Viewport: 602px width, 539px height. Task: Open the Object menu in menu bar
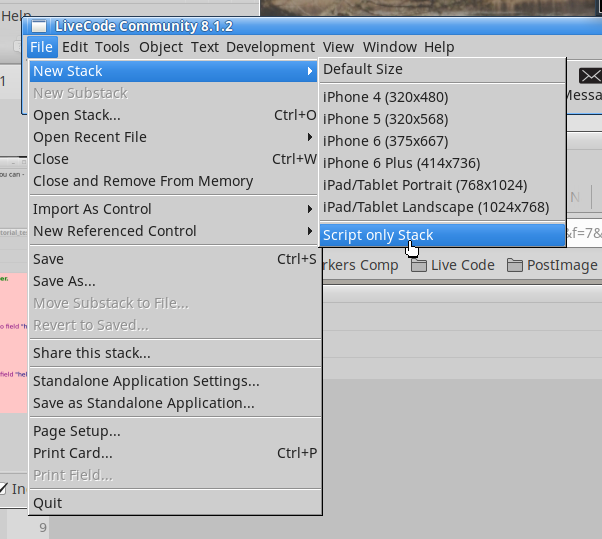pyautogui.click(x=161, y=47)
